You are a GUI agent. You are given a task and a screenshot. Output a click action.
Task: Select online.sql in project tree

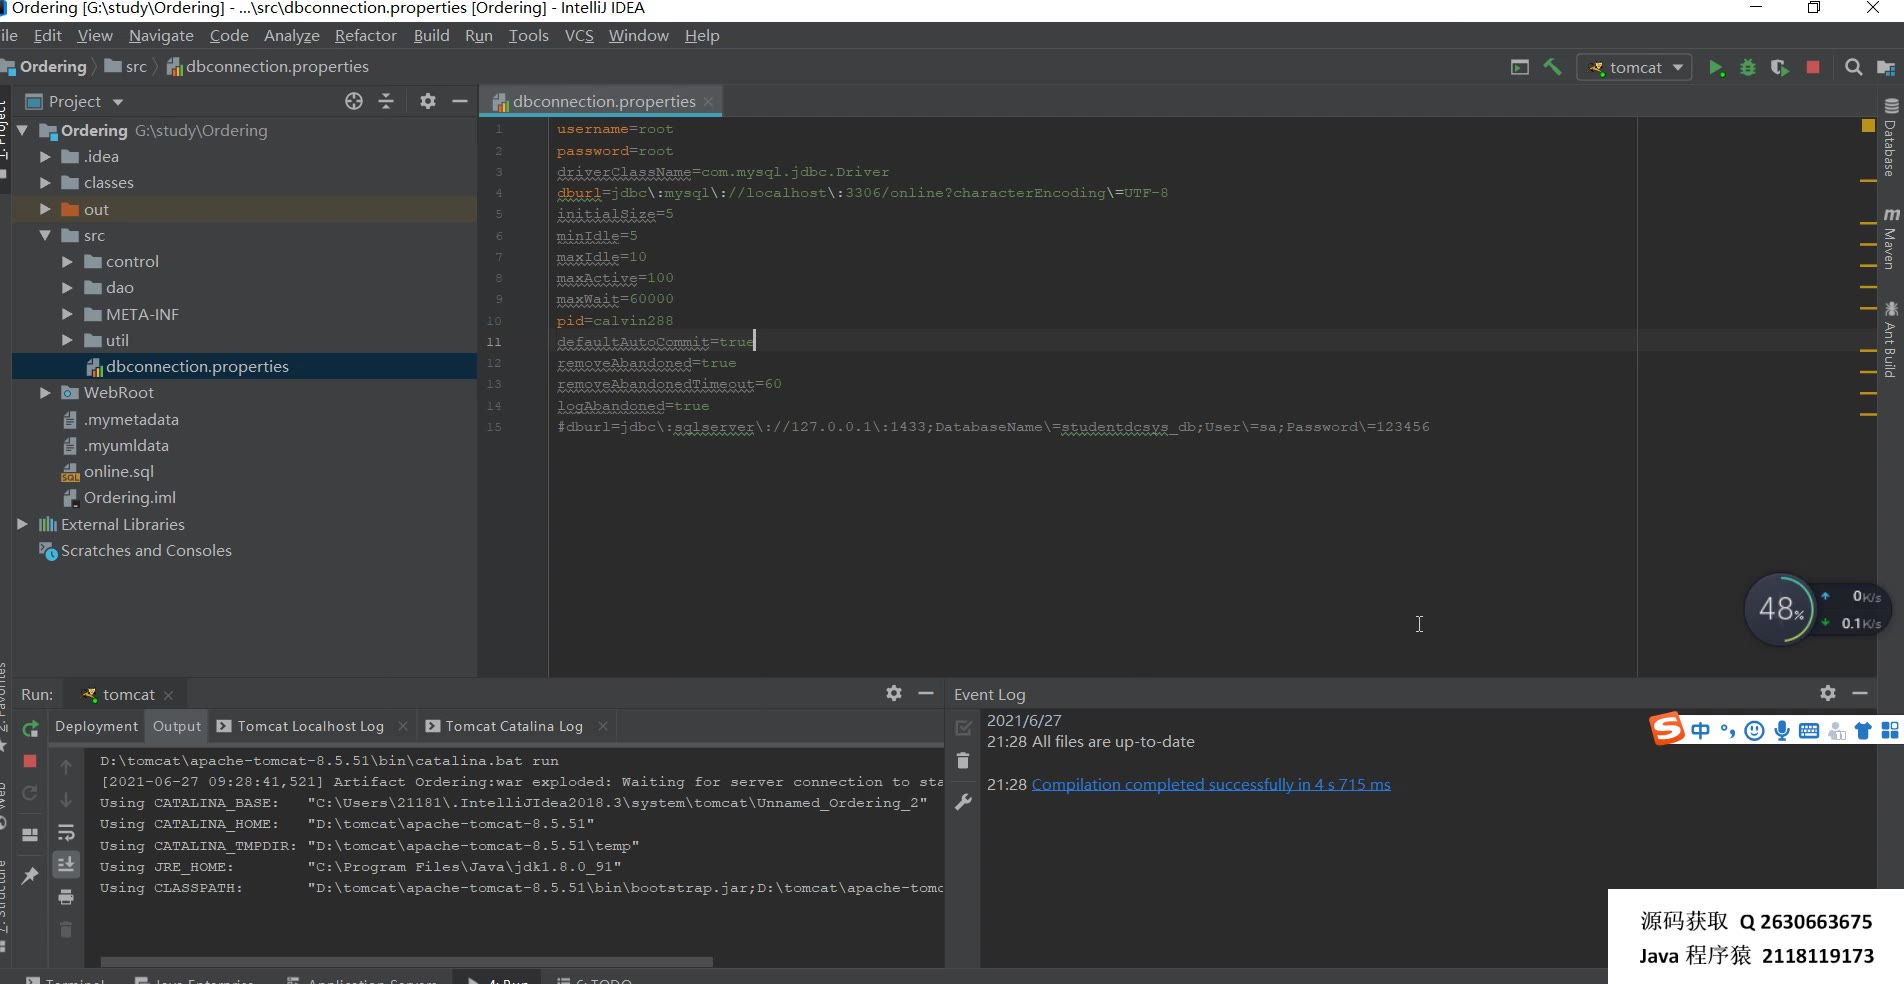119,472
